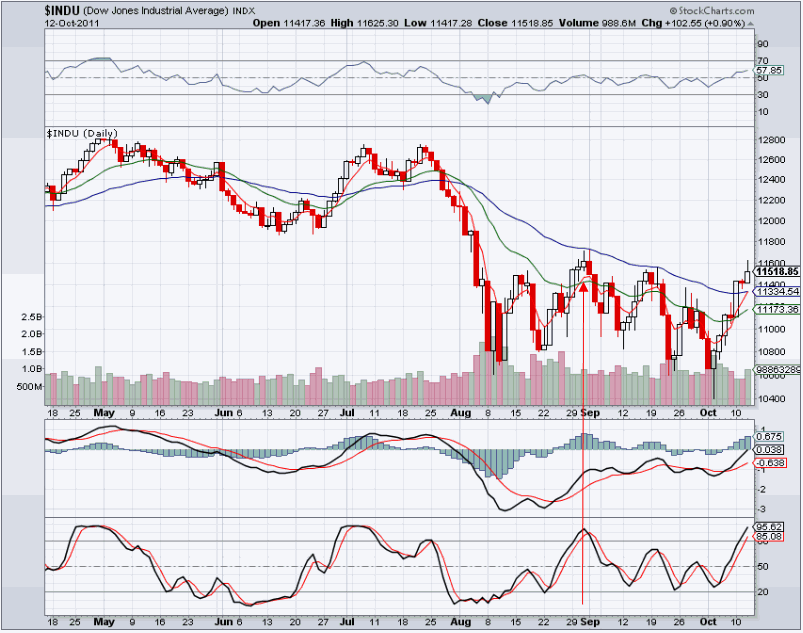Viewport: 803px width, 633px height.
Task: Select the 98863289 volume value label
Action: (777, 370)
